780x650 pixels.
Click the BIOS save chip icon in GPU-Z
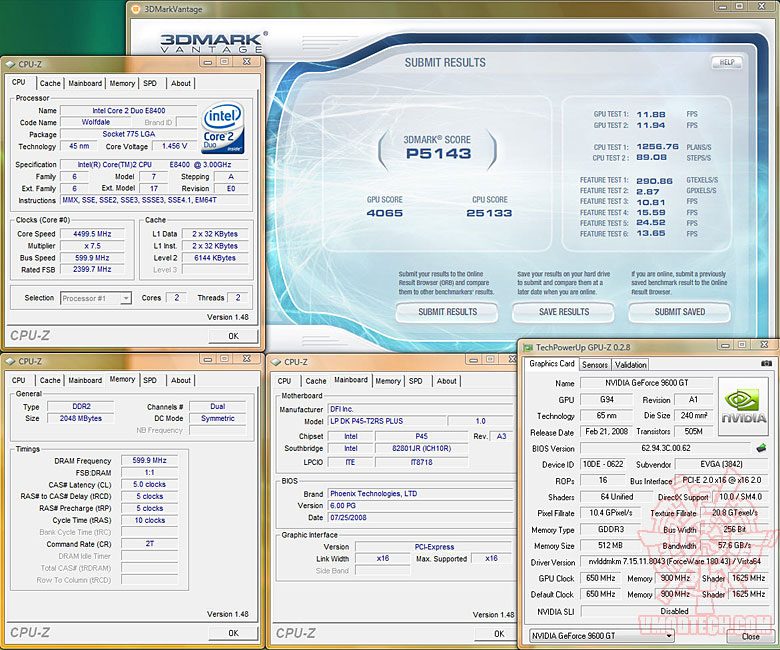coord(761,448)
